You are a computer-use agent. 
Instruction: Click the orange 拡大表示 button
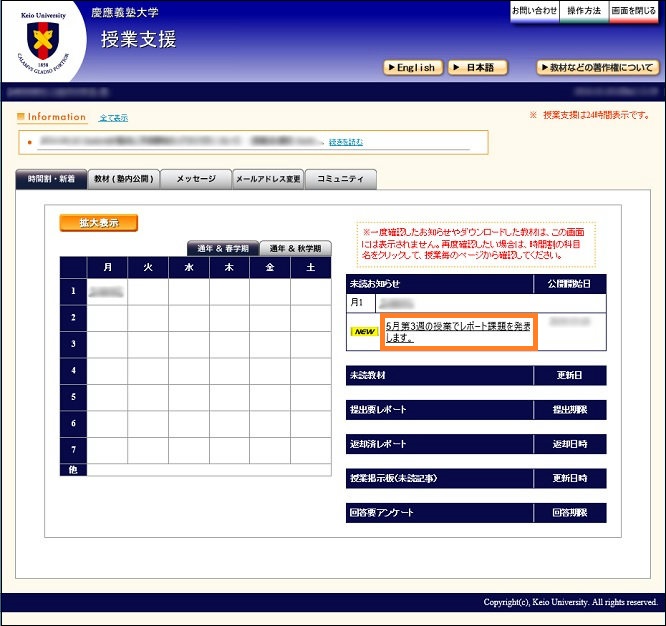click(x=98, y=223)
